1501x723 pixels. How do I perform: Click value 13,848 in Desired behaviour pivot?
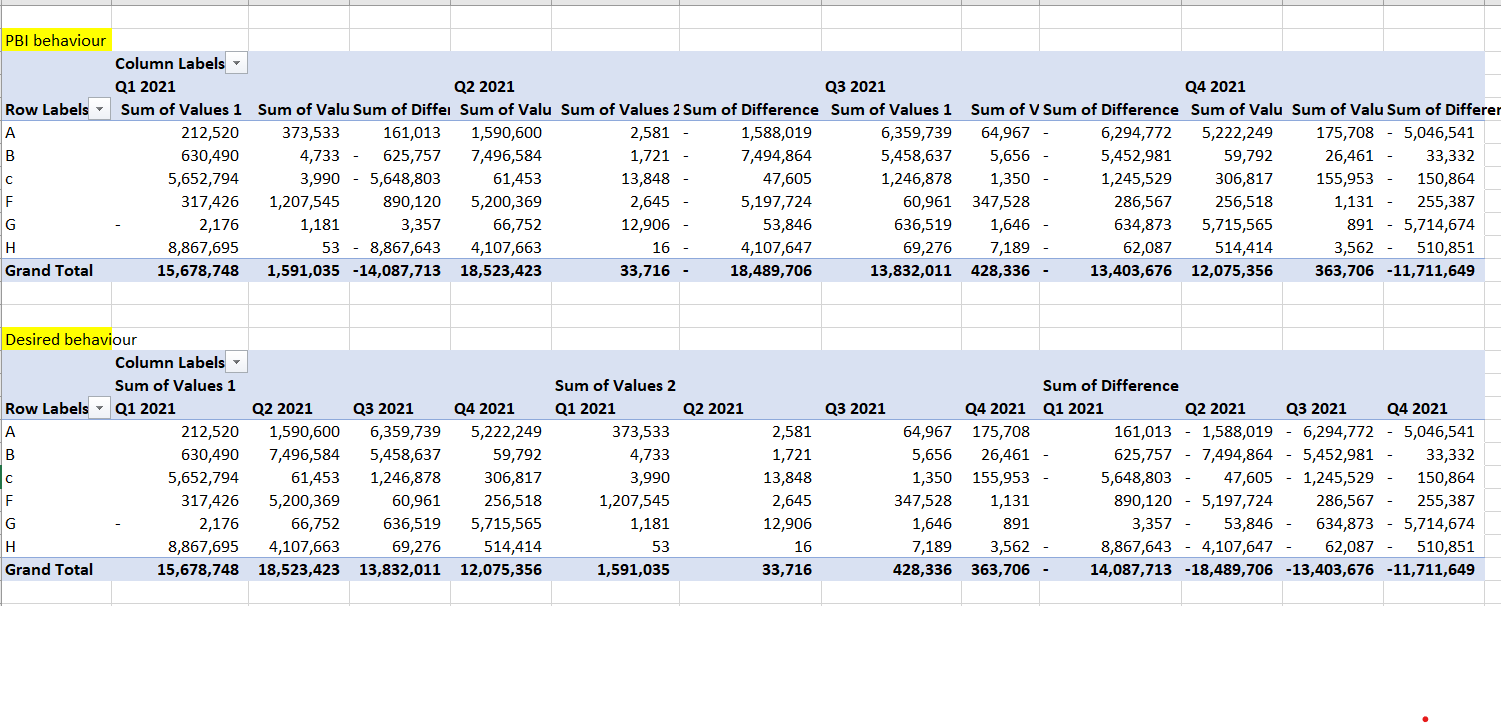pyautogui.click(x=787, y=477)
